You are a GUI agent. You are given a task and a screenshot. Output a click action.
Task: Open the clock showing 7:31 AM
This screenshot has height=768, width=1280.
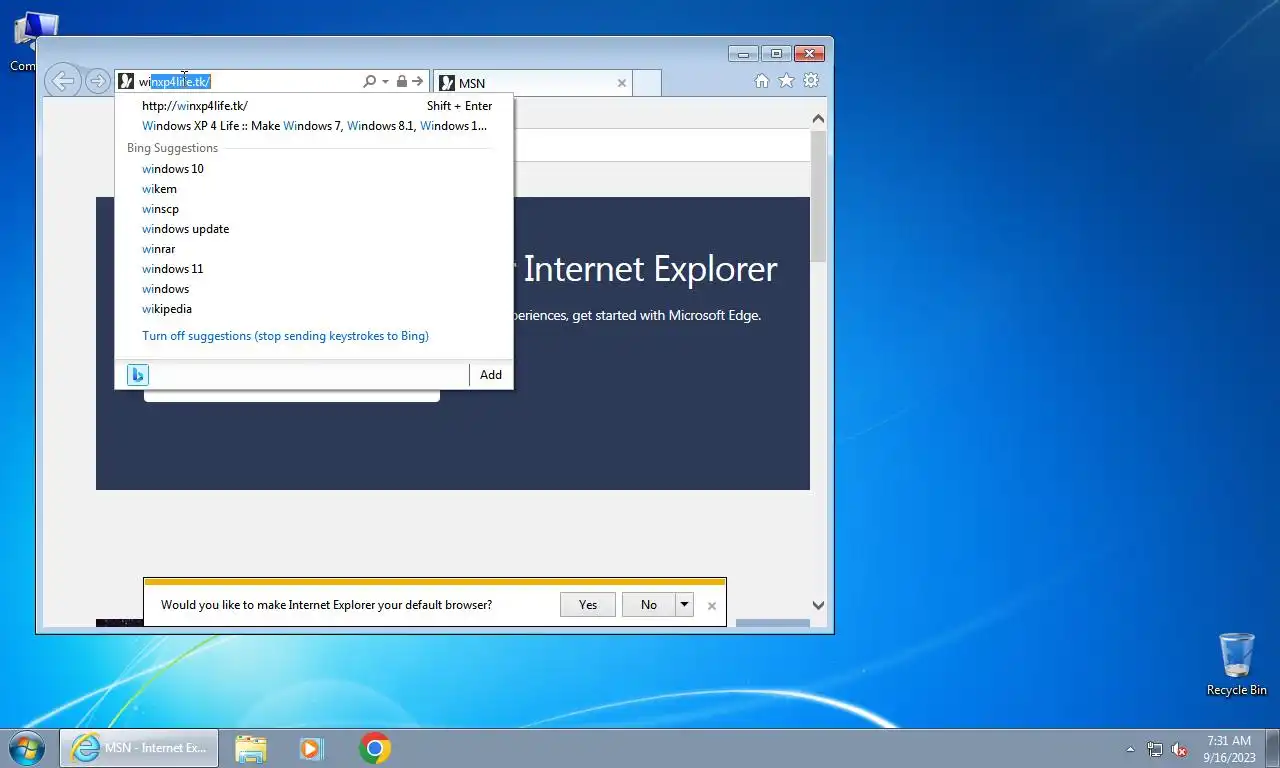tap(1229, 749)
